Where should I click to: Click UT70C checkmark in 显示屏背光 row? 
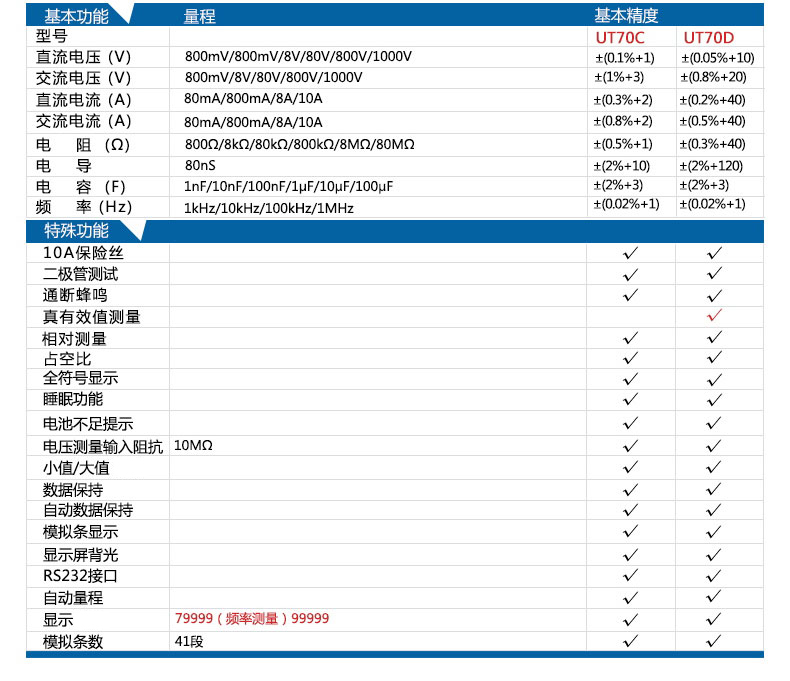[x=630, y=555]
